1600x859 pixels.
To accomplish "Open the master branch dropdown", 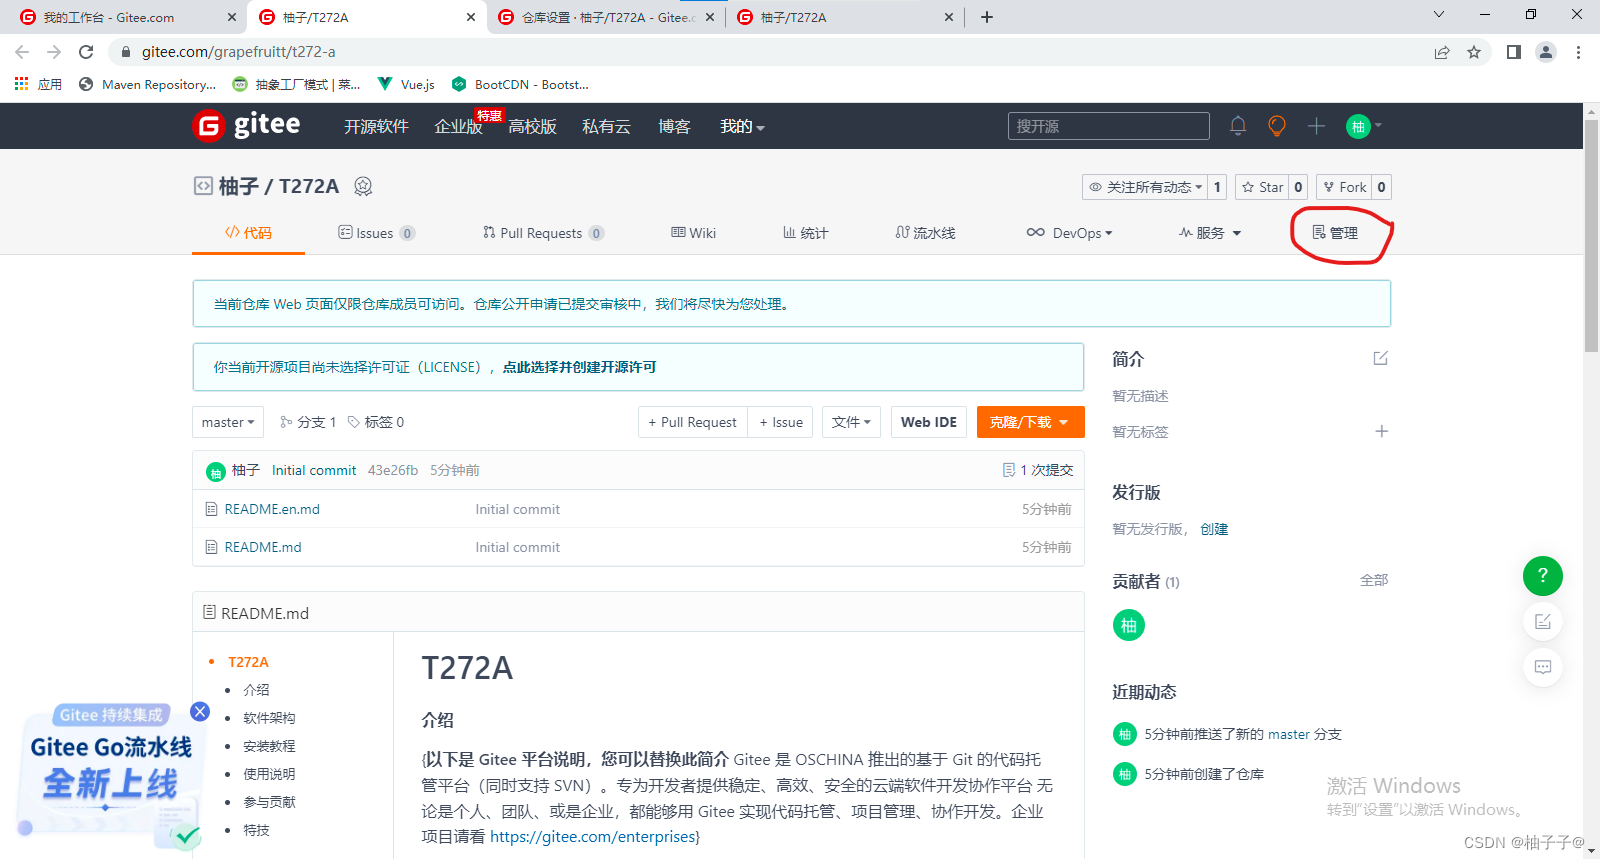I will [x=228, y=422].
